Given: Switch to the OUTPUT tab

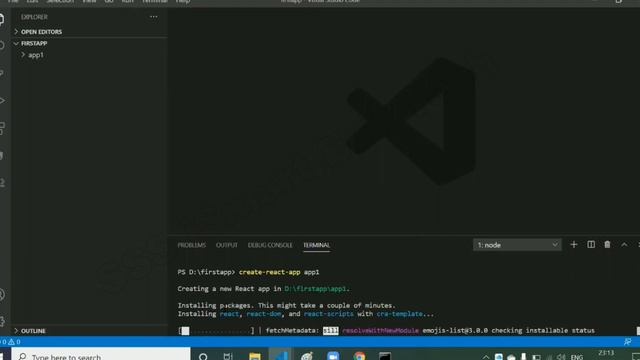Looking at the screenshot, I should [227, 245].
